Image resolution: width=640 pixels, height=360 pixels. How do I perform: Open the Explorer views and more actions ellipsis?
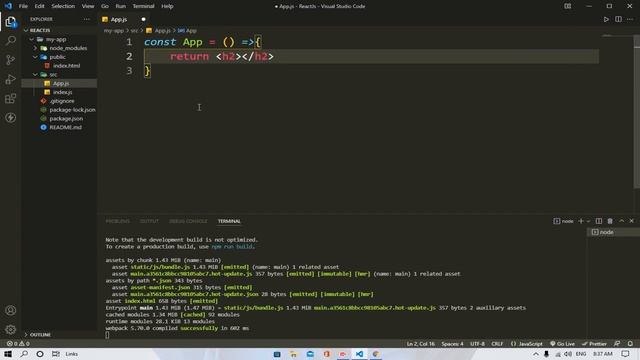tap(87, 19)
